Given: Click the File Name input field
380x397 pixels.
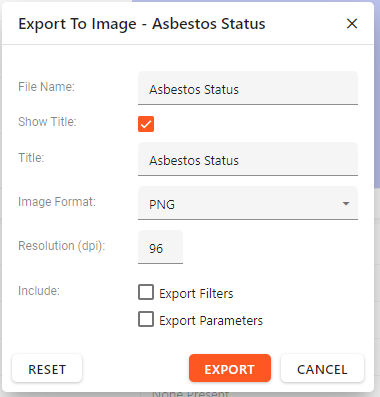Looking at the screenshot, I should [x=248, y=88].
